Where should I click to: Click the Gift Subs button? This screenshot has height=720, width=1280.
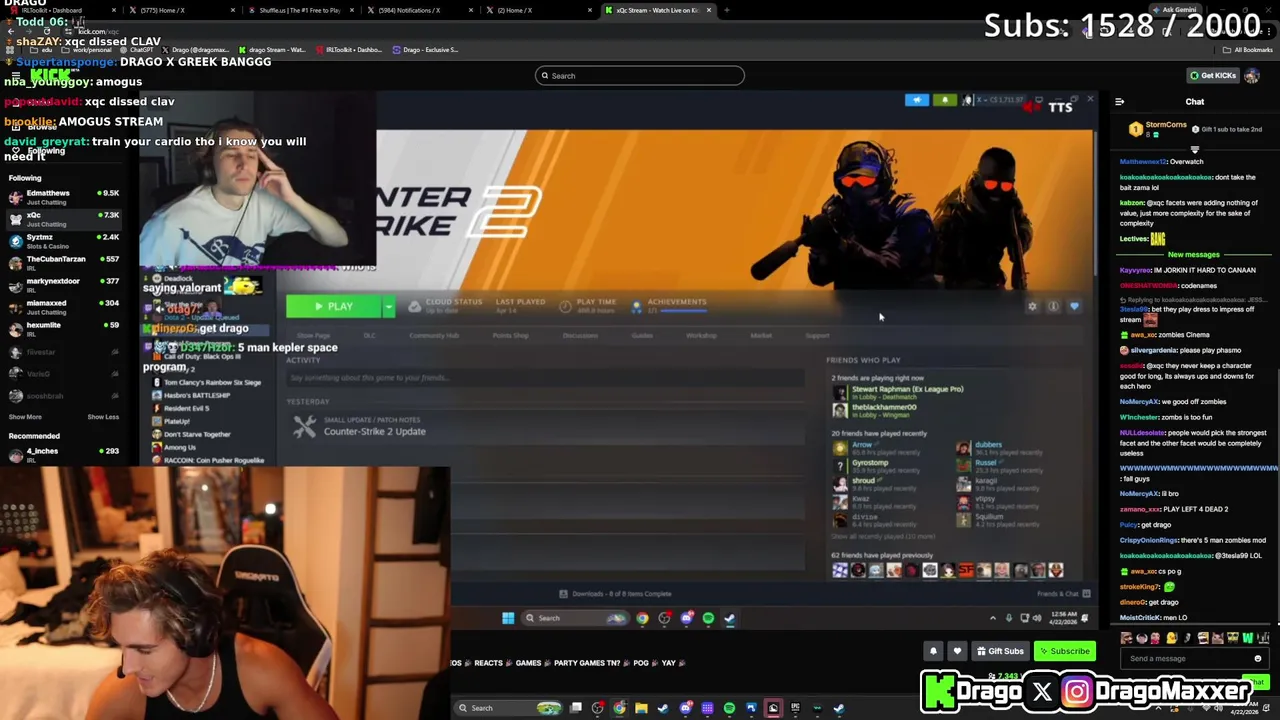pyautogui.click(x=1000, y=651)
